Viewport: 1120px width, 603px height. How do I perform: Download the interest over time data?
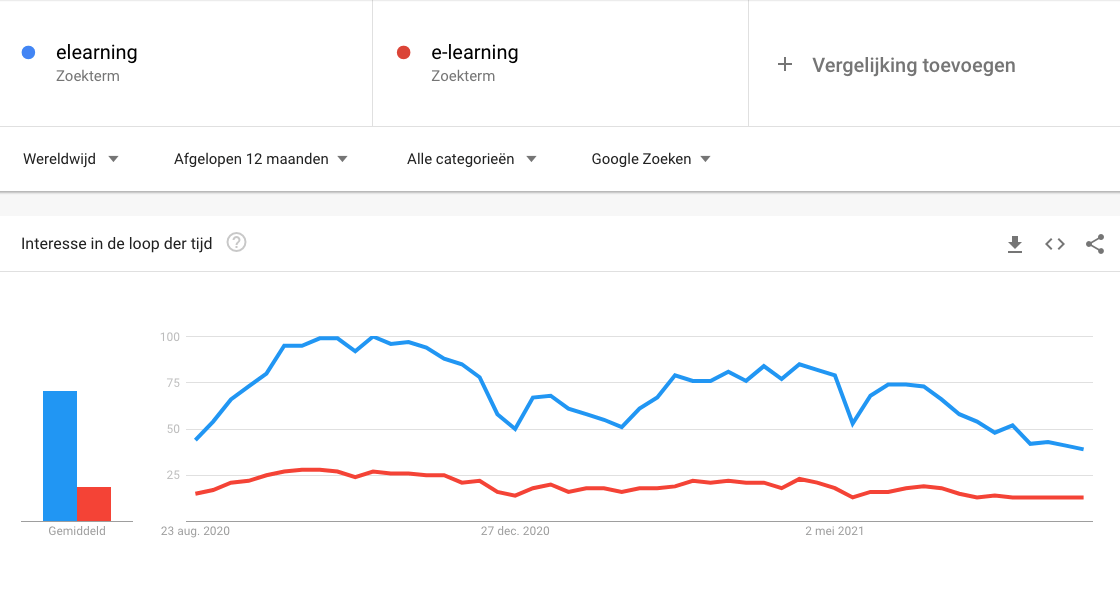point(1014,244)
